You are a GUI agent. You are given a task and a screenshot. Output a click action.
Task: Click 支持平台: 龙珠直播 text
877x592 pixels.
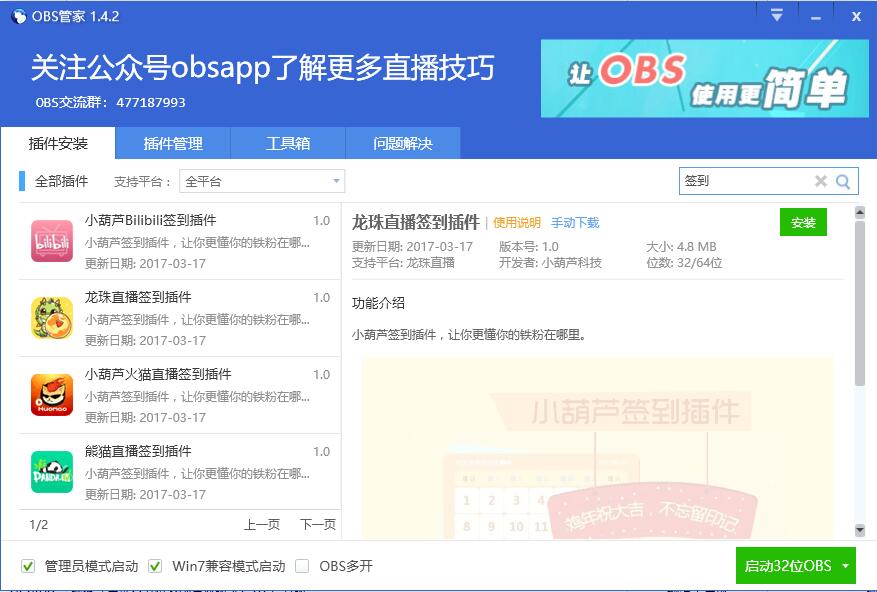click(403, 262)
